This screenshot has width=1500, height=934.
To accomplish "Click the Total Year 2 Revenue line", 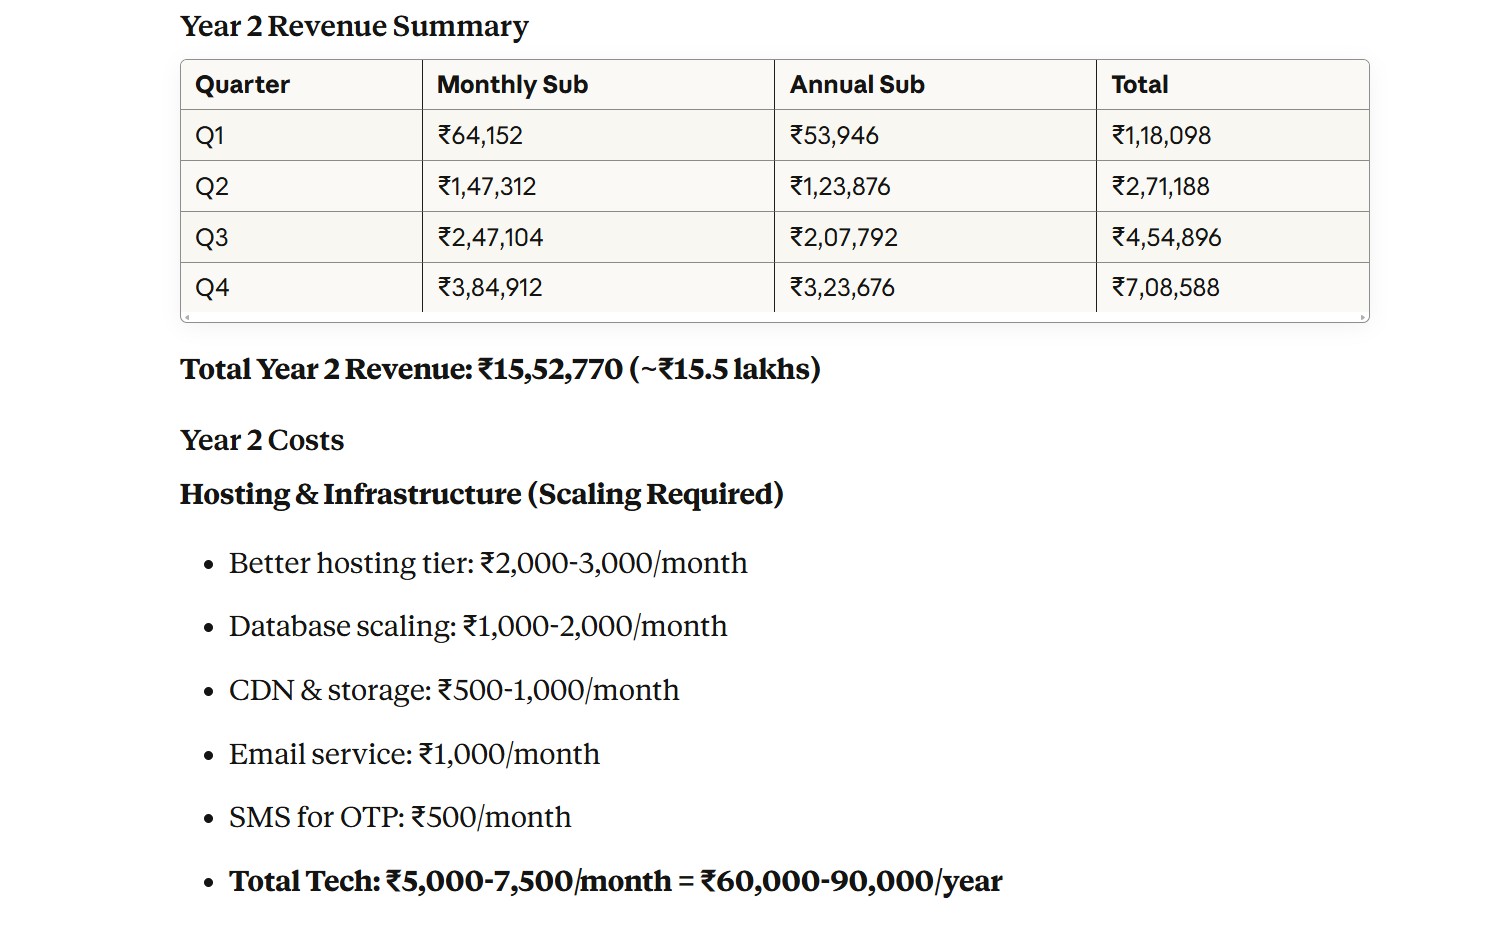I will [x=500, y=369].
